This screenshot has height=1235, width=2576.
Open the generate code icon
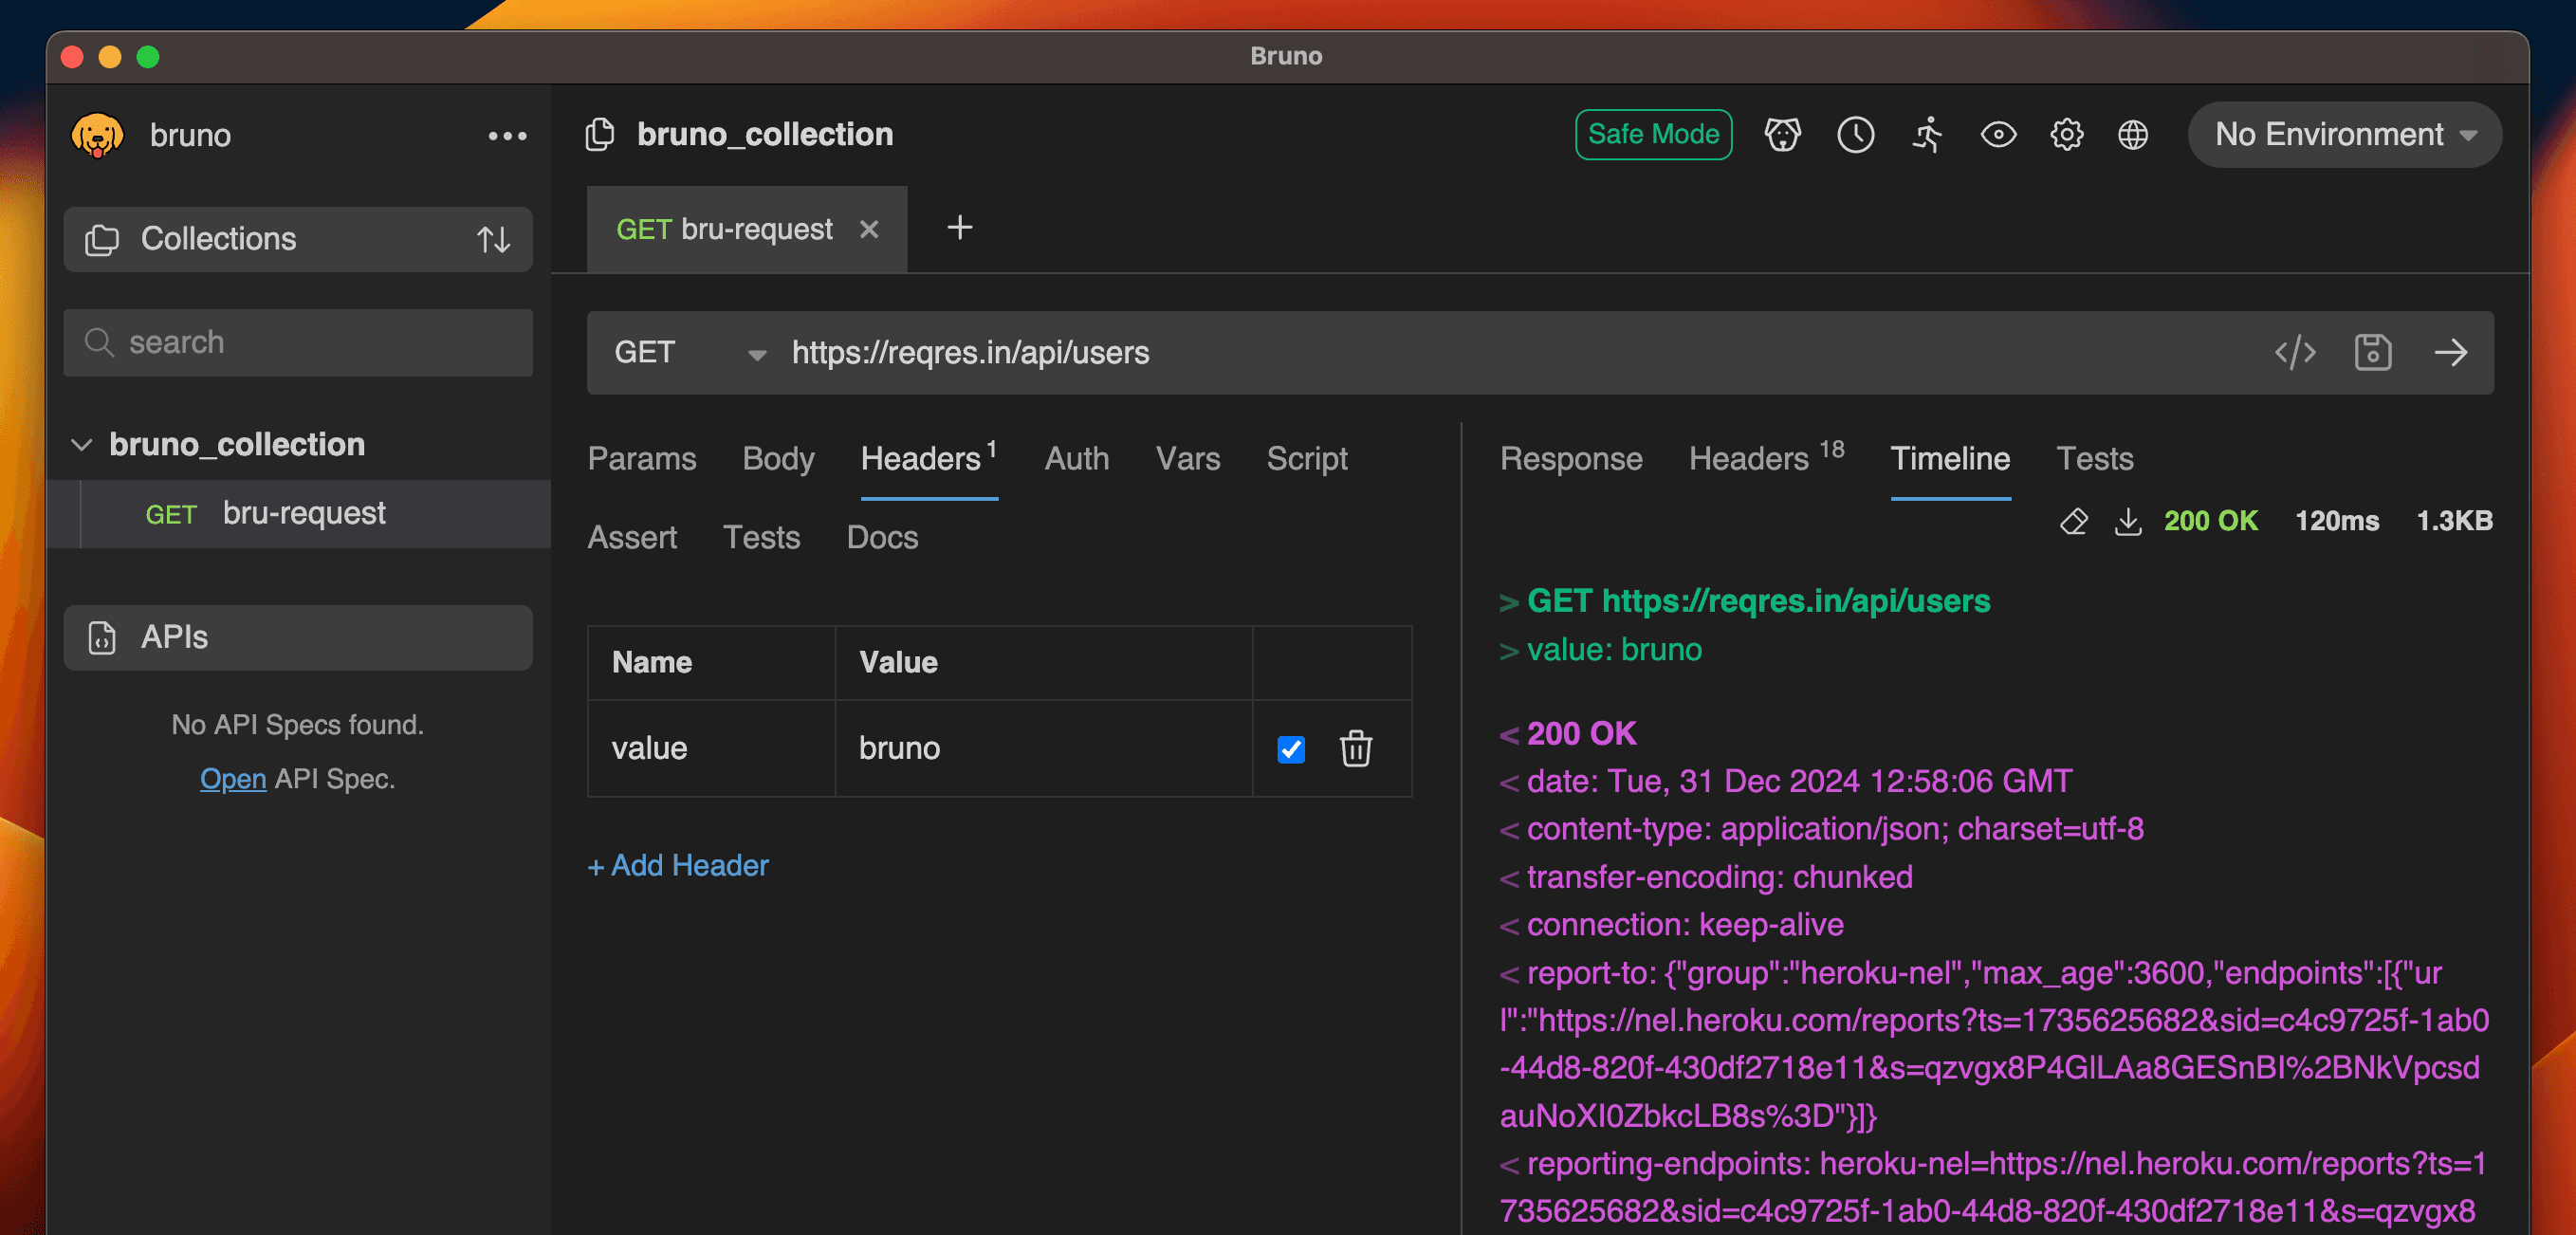[2294, 353]
